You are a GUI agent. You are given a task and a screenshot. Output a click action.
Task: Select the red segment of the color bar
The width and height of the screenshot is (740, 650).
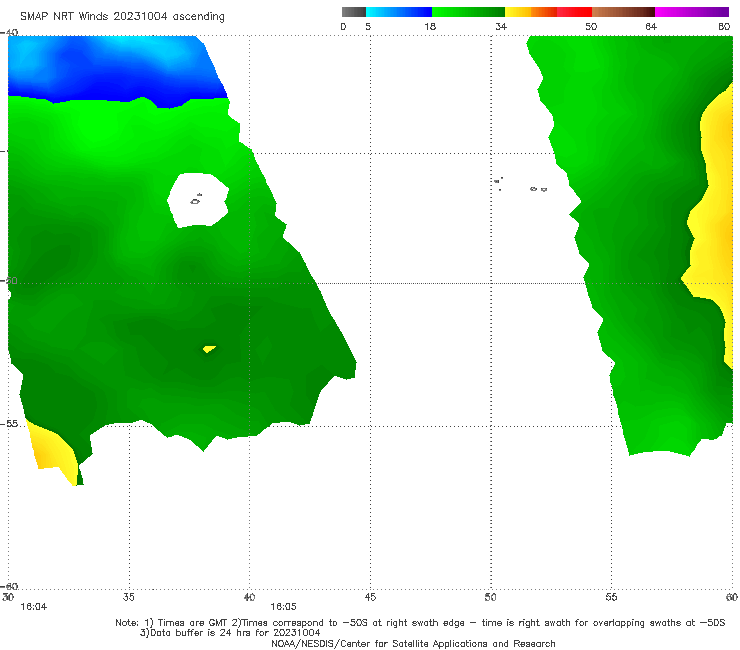tap(574, 12)
